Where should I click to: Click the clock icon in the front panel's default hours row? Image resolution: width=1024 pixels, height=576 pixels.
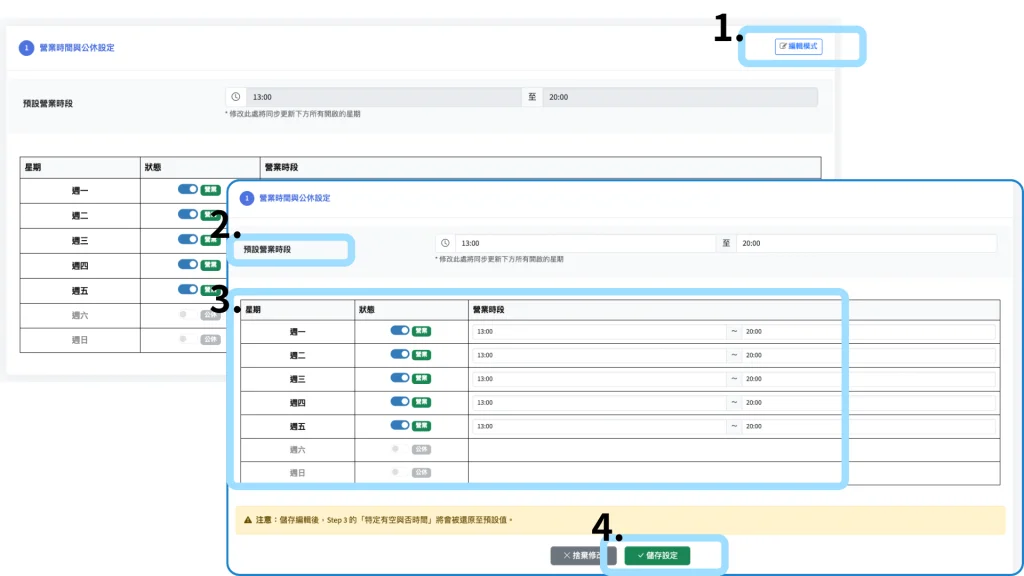(x=445, y=243)
